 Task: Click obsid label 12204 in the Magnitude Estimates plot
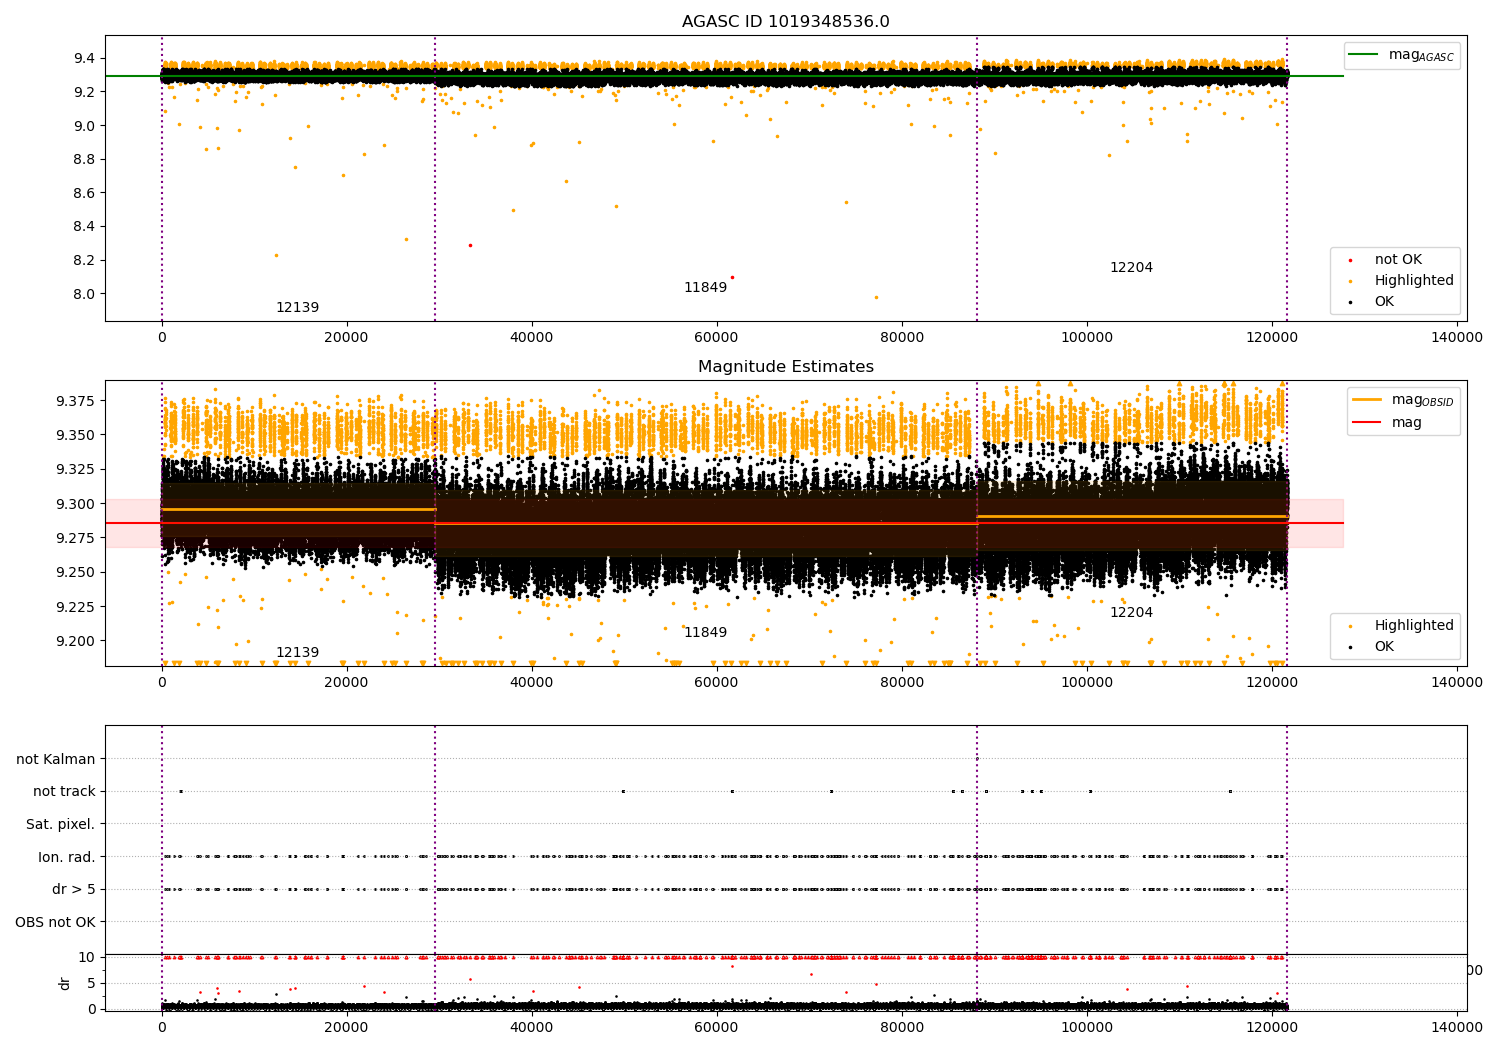coord(1131,613)
